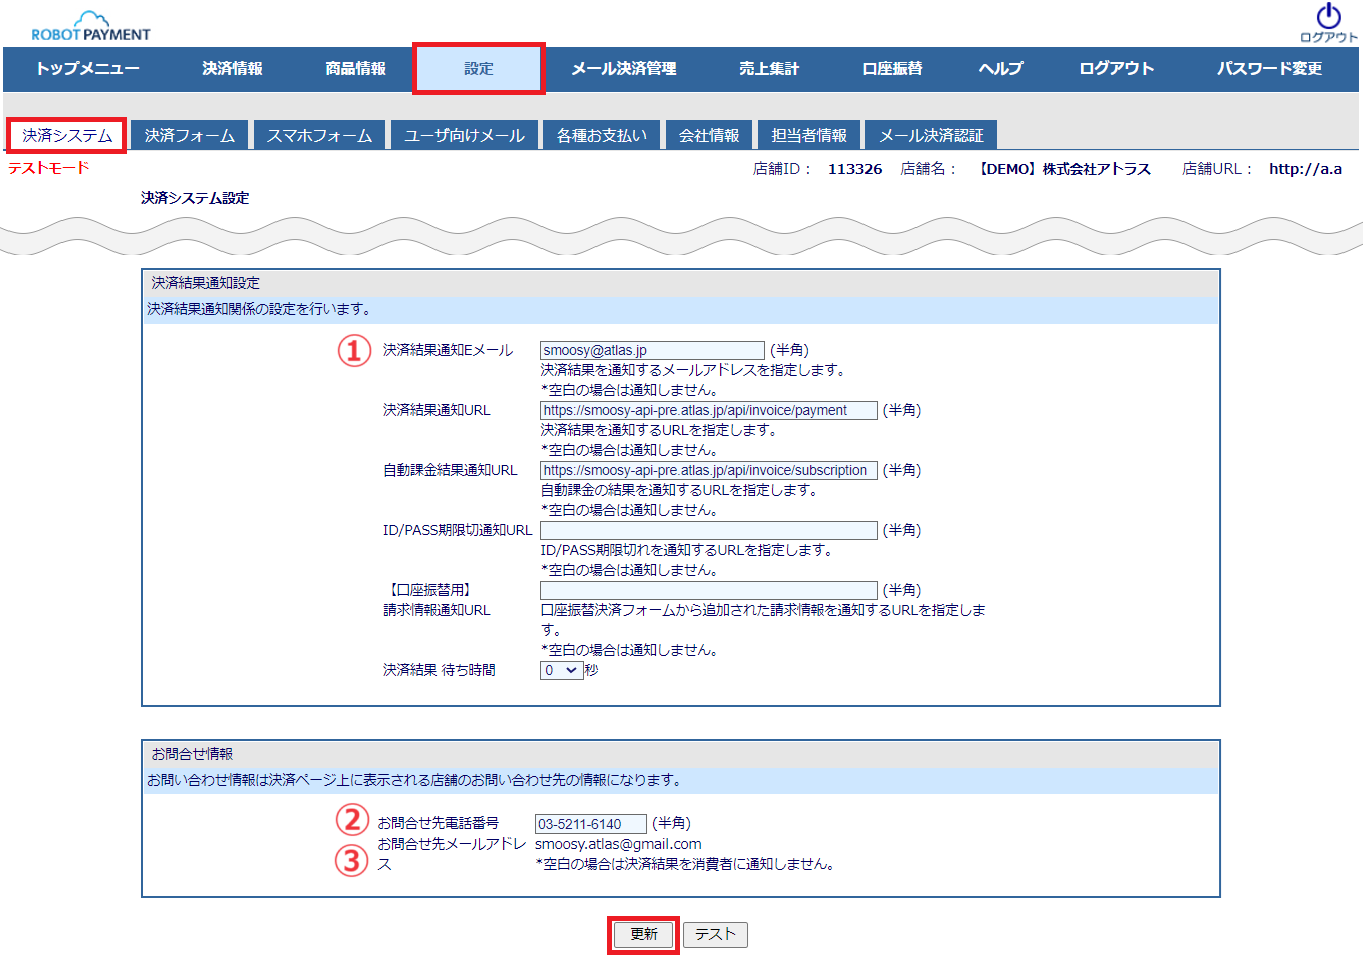Click the テストモード label
The height and width of the screenshot is (963, 1363).
coord(49,168)
